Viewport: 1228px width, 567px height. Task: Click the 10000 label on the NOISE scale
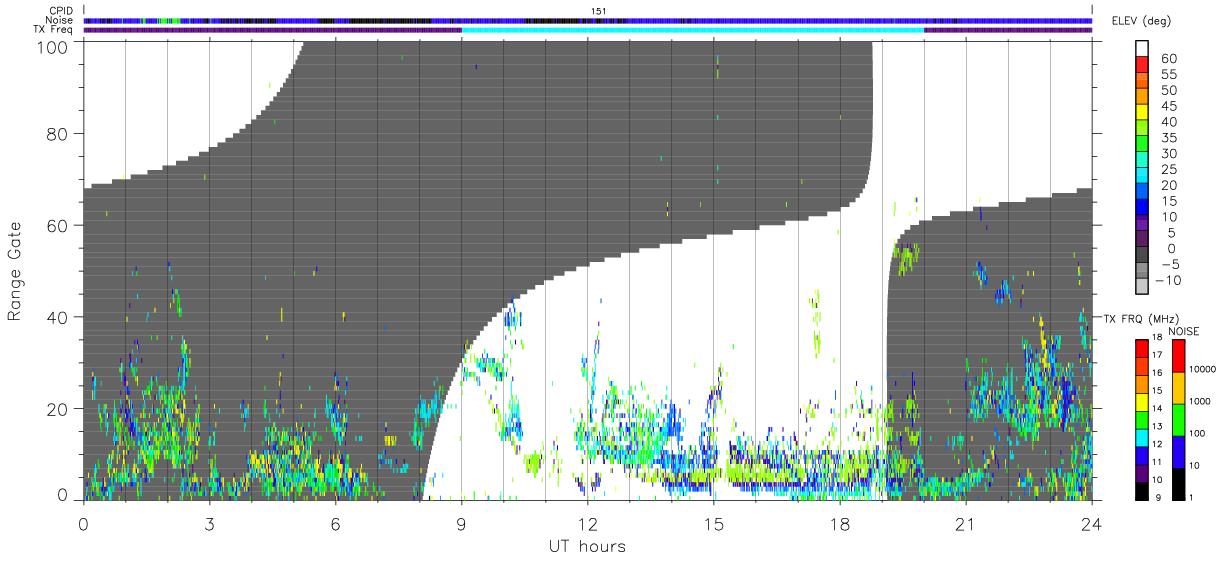tap(1203, 369)
